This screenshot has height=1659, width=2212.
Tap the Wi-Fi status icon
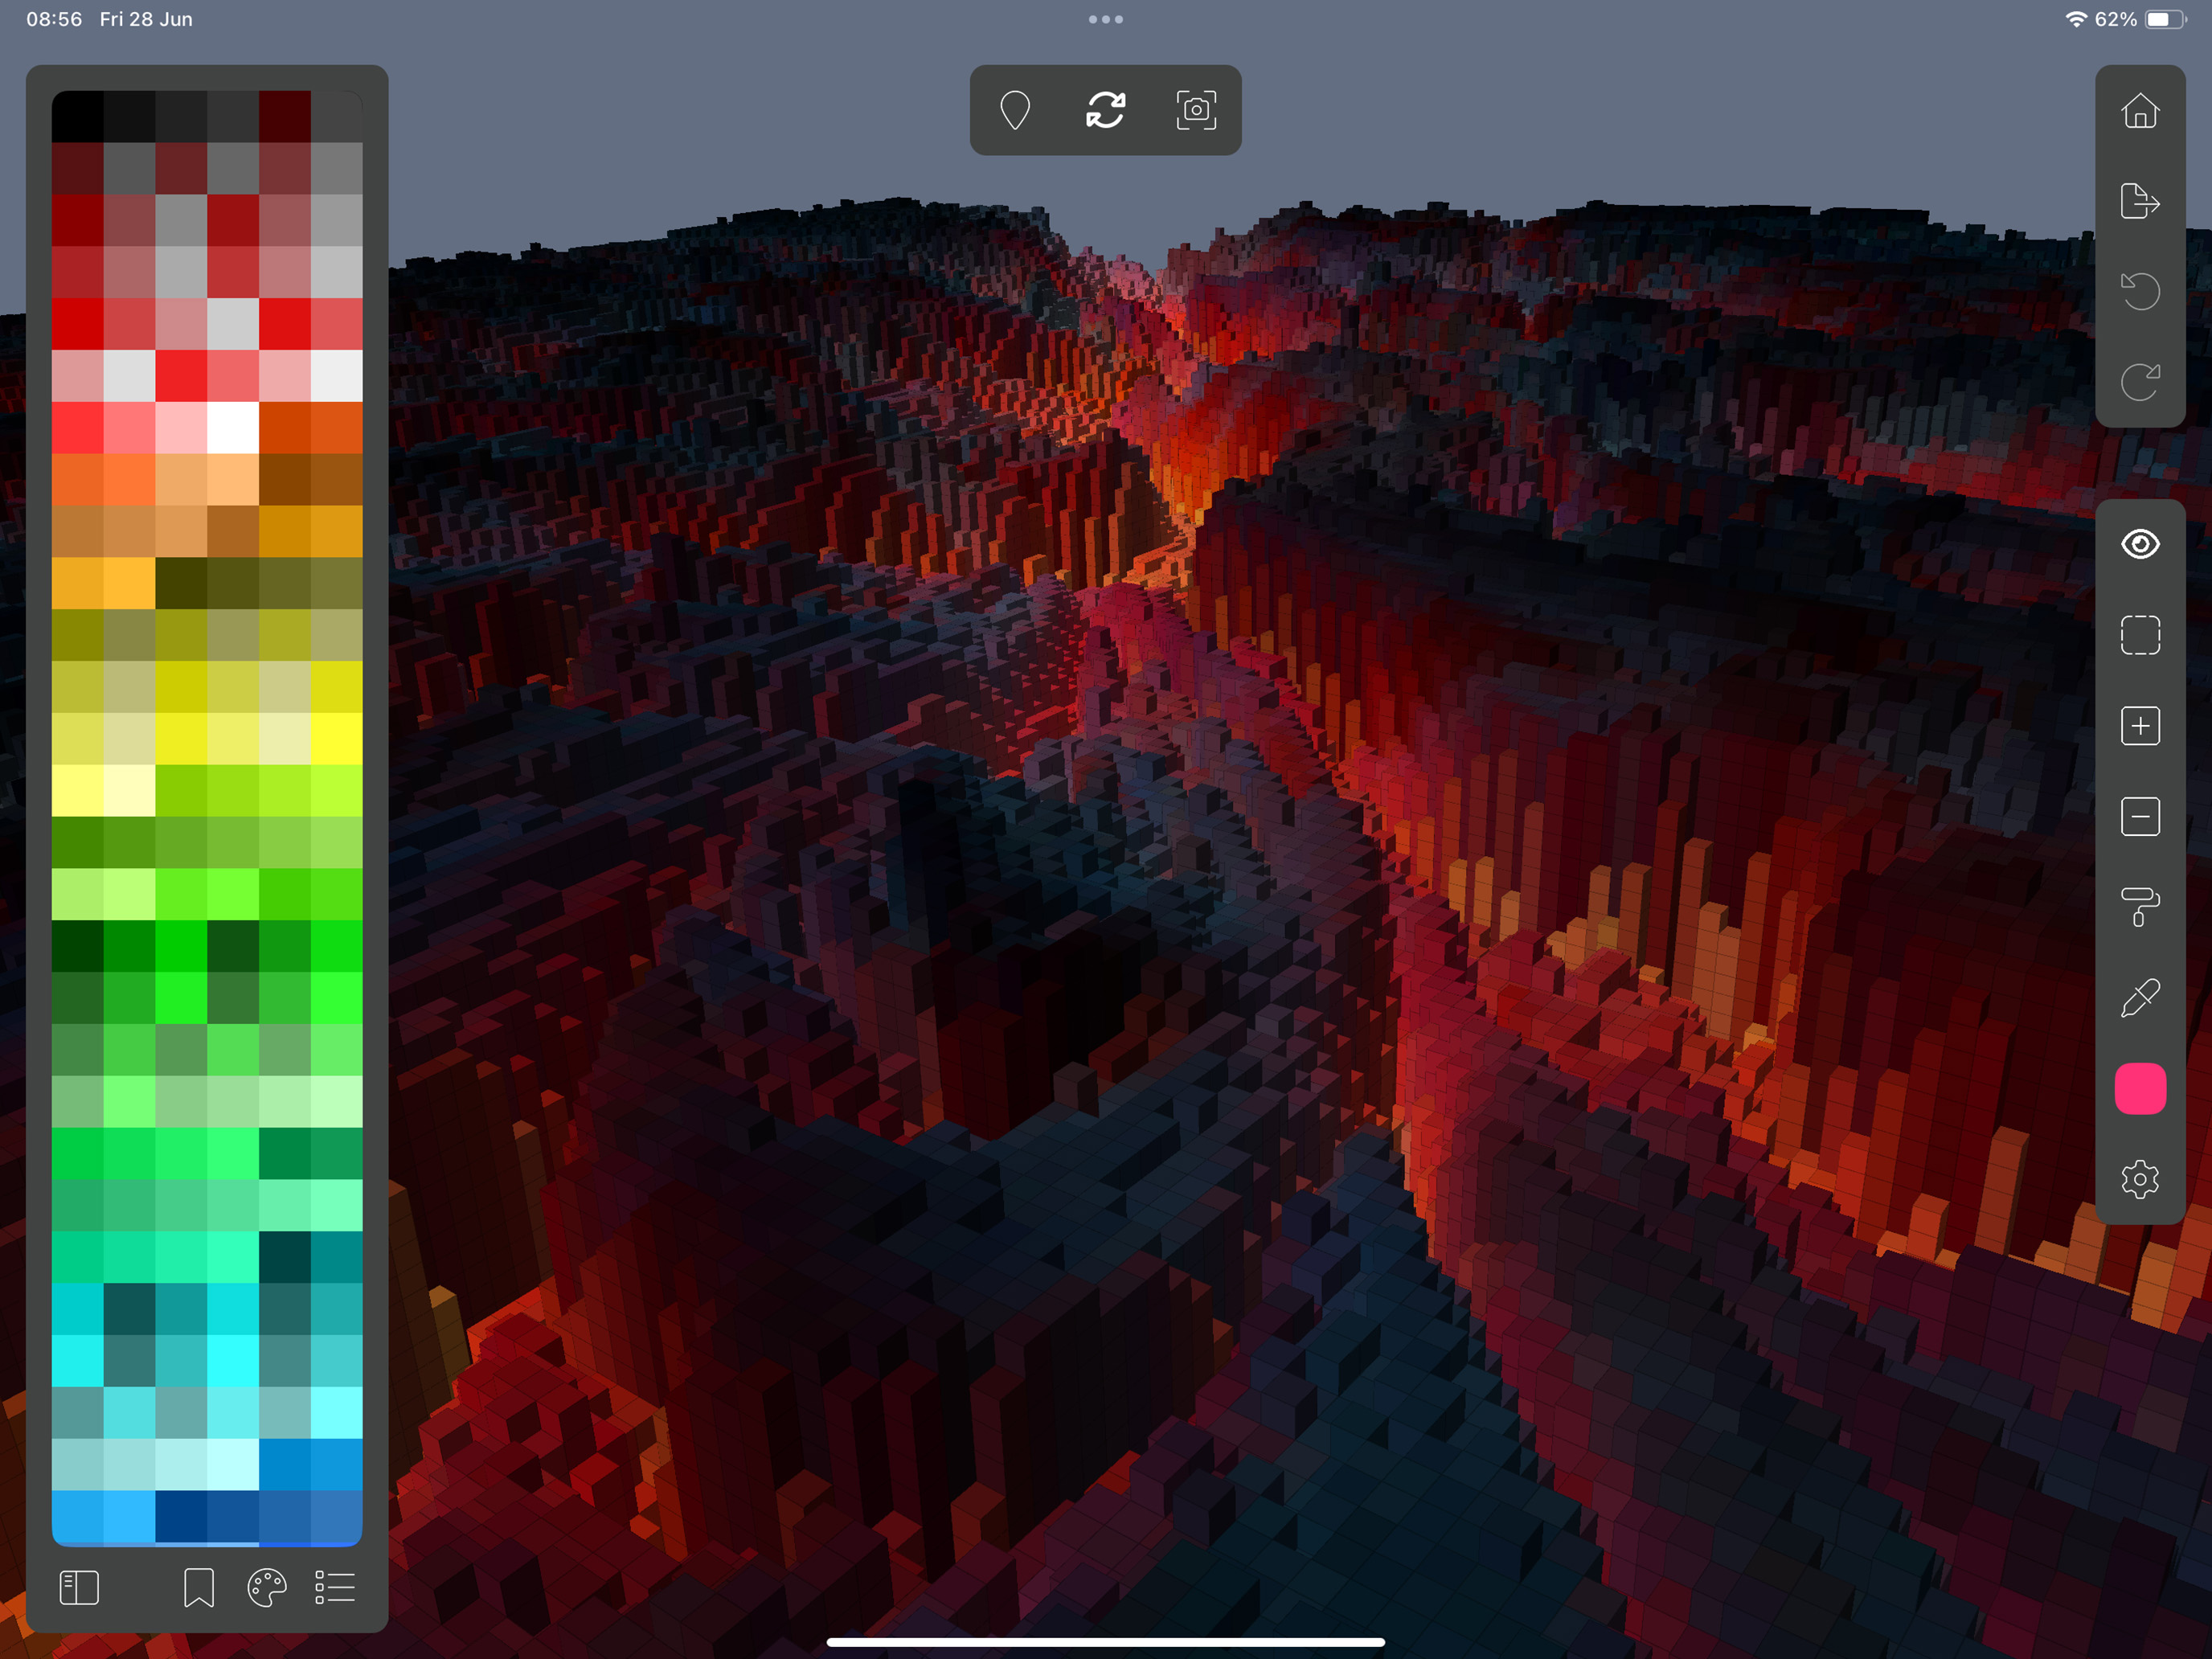coord(2076,19)
